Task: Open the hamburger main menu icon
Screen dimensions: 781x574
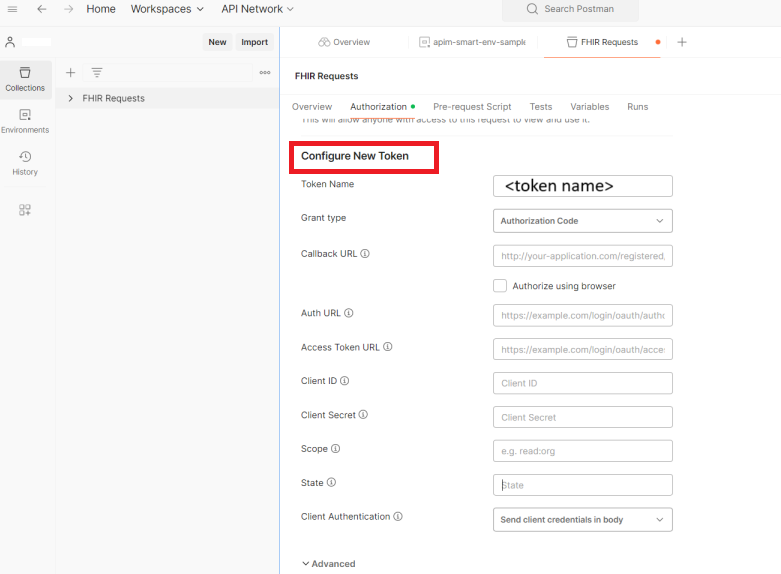Action: tap(12, 9)
